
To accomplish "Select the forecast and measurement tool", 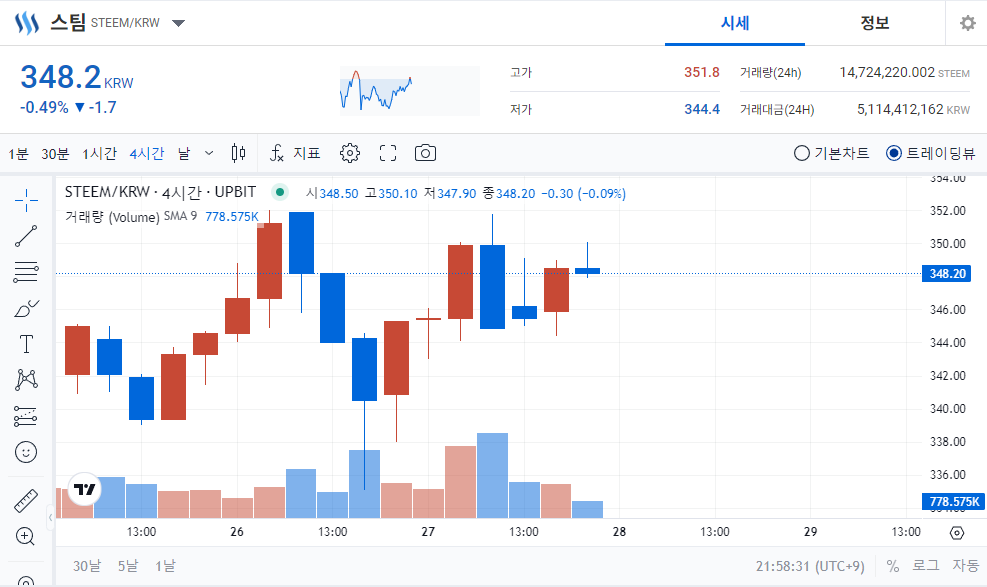I will coord(26,416).
